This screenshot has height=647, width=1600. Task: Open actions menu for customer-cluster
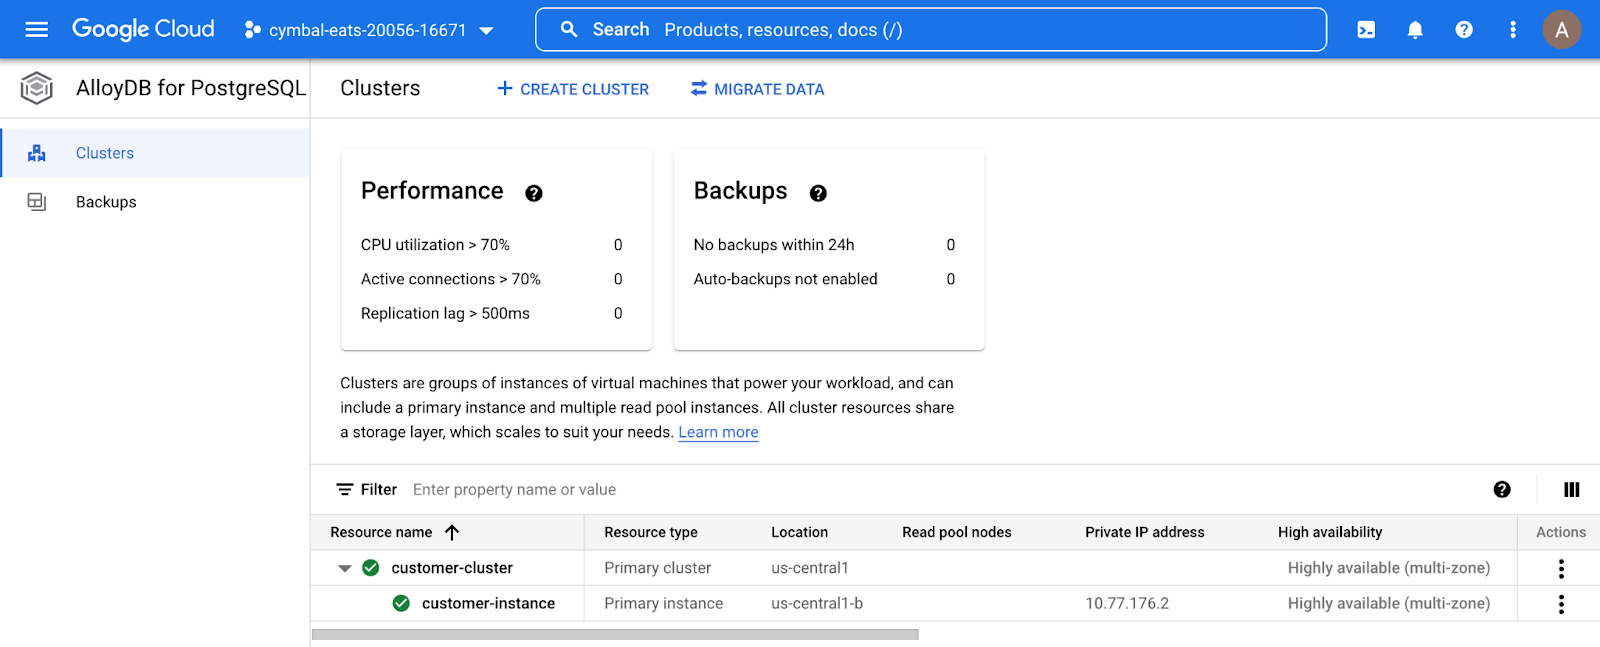tap(1561, 568)
